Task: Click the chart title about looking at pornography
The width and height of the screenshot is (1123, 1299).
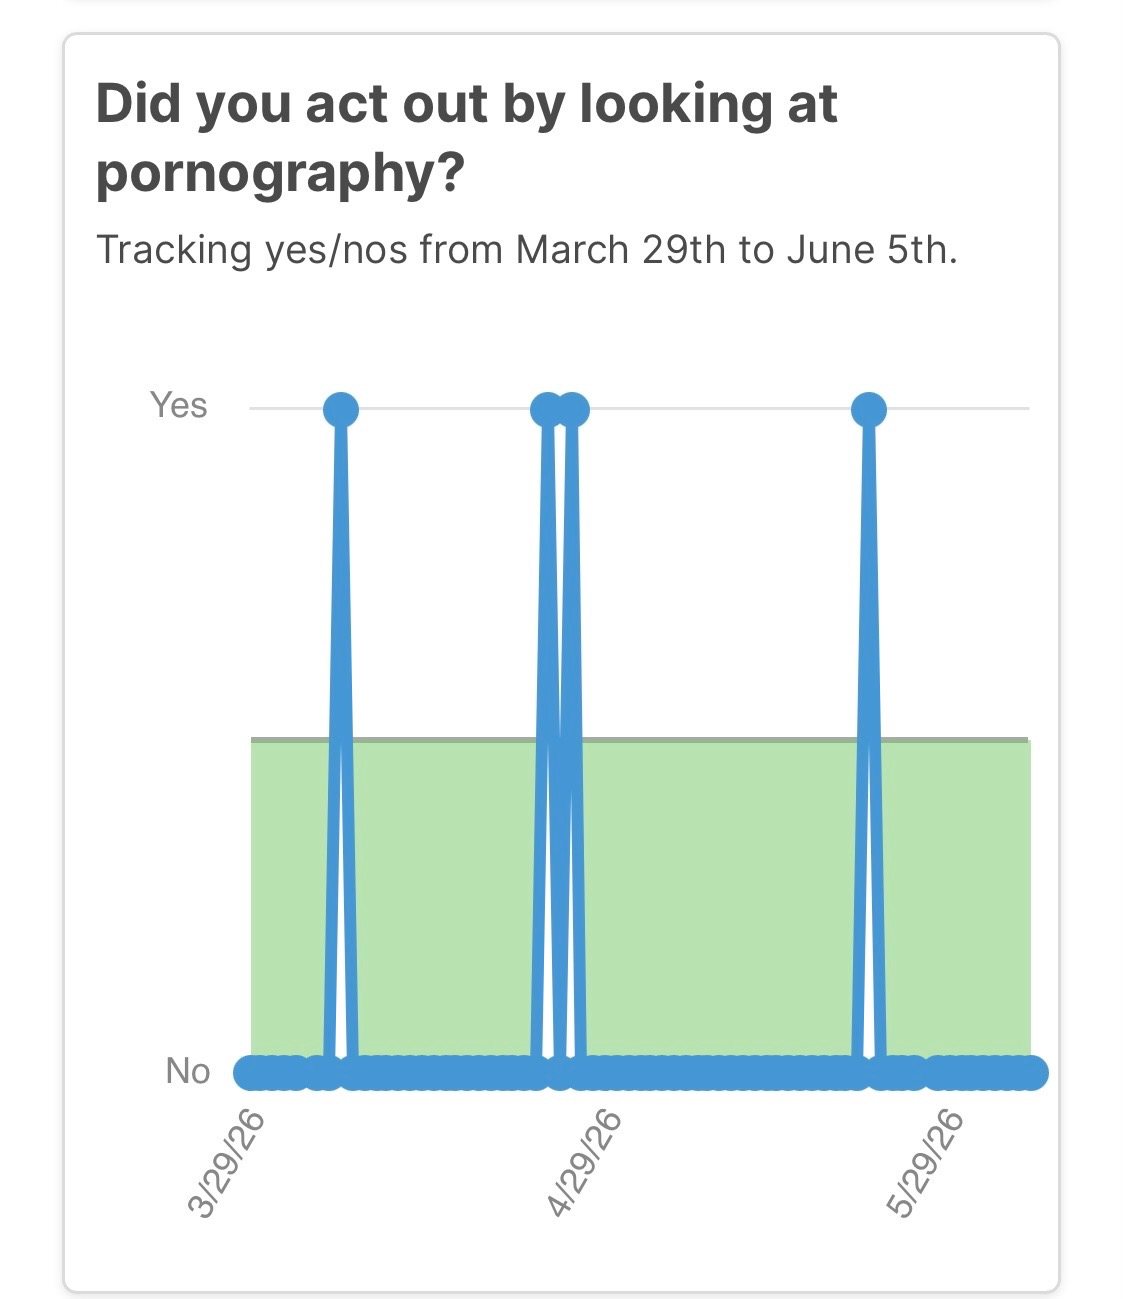Action: pyautogui.click(x=466, y=137)
